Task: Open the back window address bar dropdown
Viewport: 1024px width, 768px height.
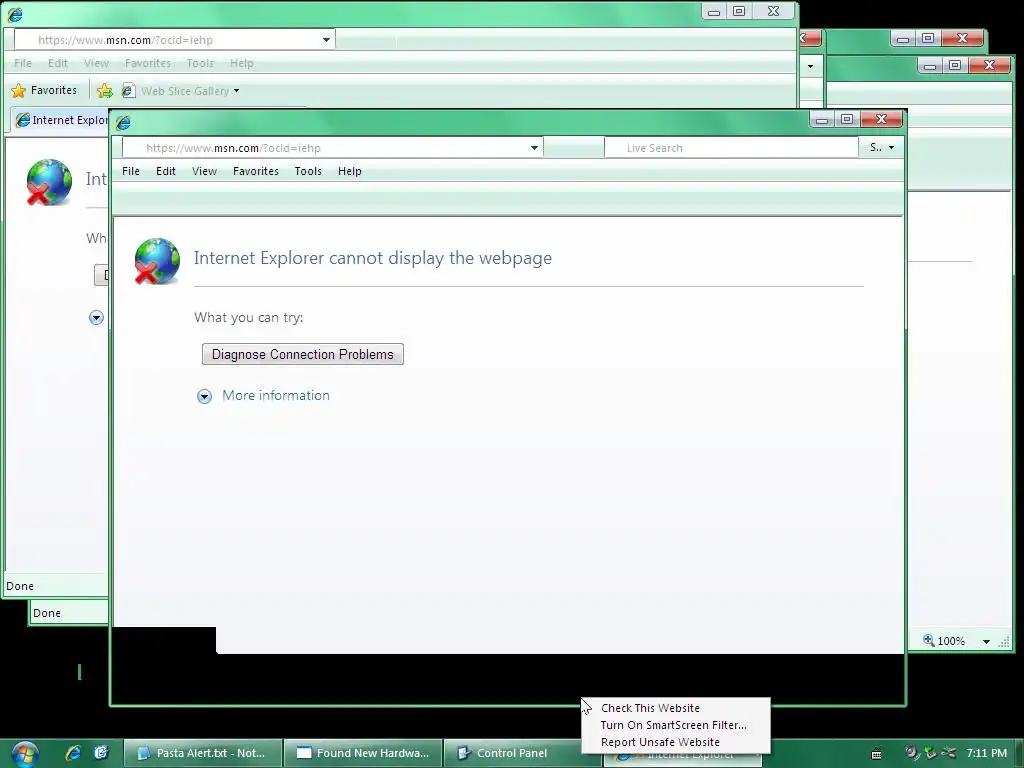Action: pyautogui.click(x=326, y=40)
